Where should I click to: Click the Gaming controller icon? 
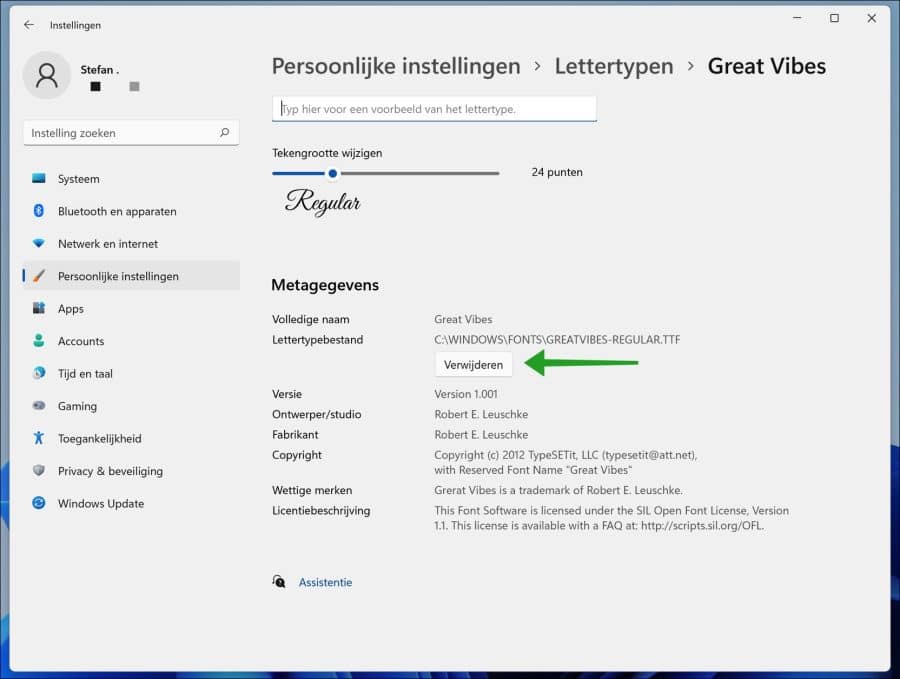tap(38, 406)
